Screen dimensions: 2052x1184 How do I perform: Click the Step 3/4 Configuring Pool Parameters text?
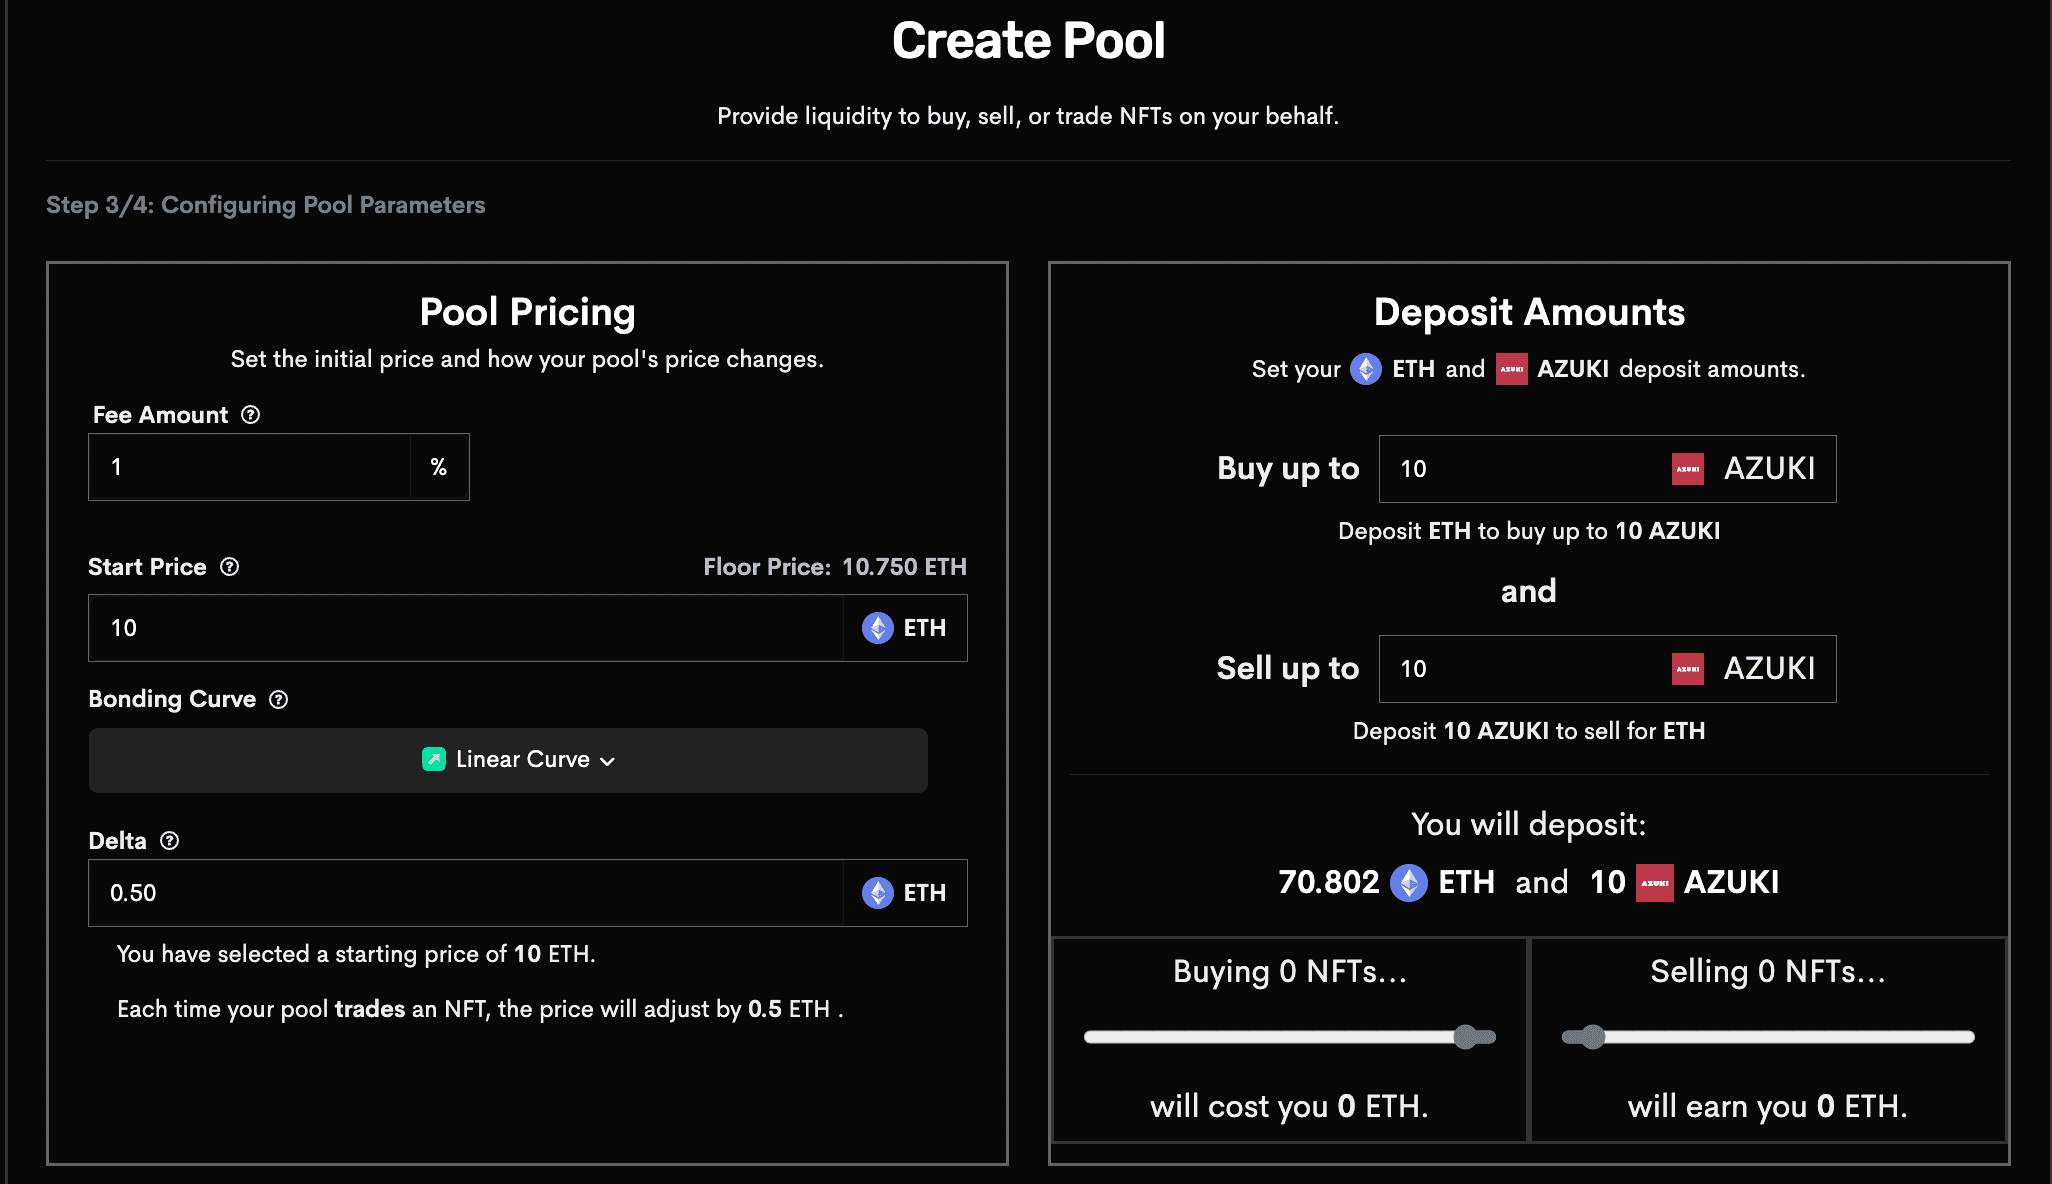pyautogui.click(x=266, y=205)
